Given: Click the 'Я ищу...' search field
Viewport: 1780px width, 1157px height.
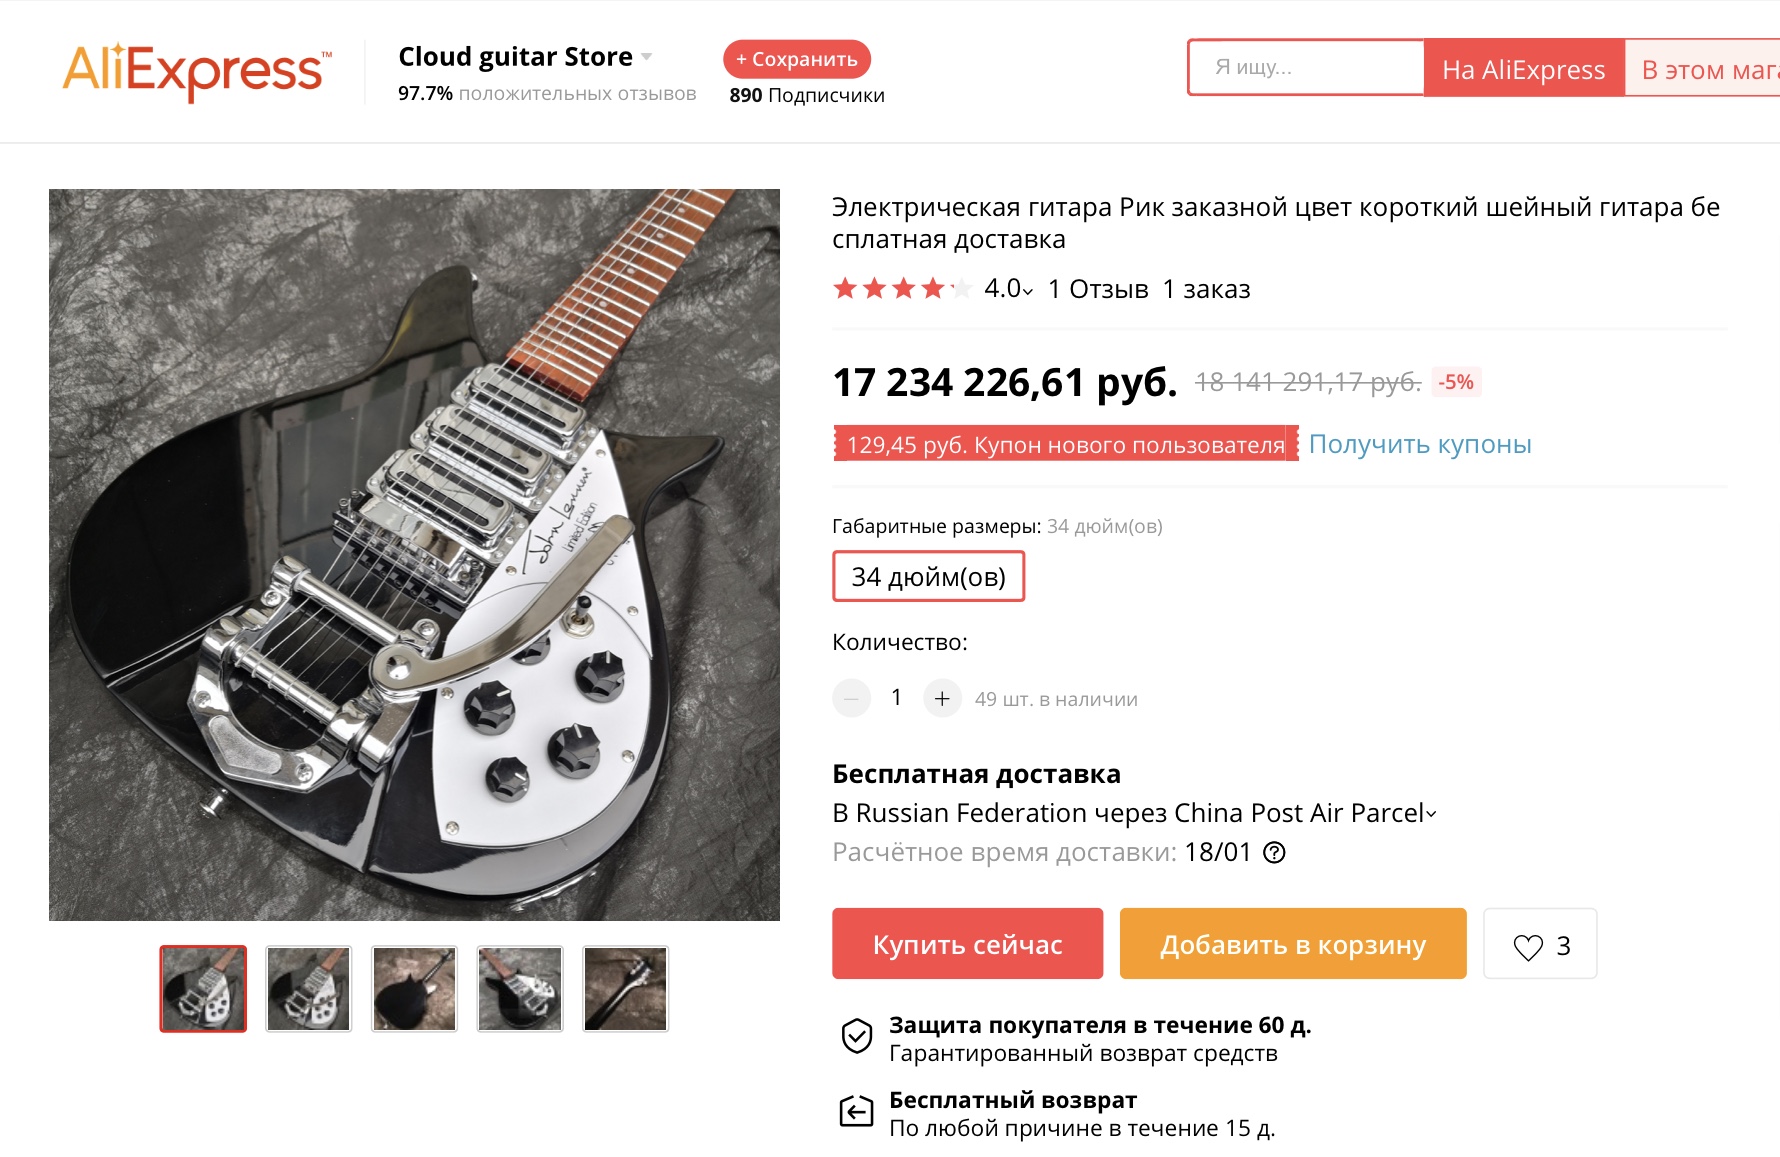Looking at the screenshot, I should coord(1305,68).
